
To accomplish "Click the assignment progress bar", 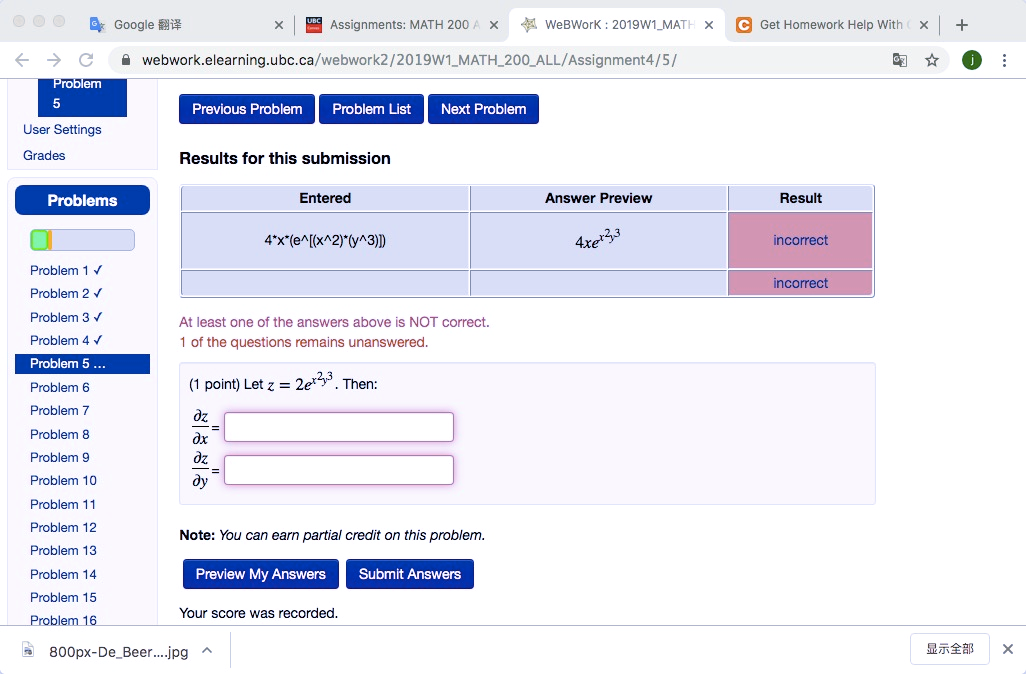I will tap(81, 239).
